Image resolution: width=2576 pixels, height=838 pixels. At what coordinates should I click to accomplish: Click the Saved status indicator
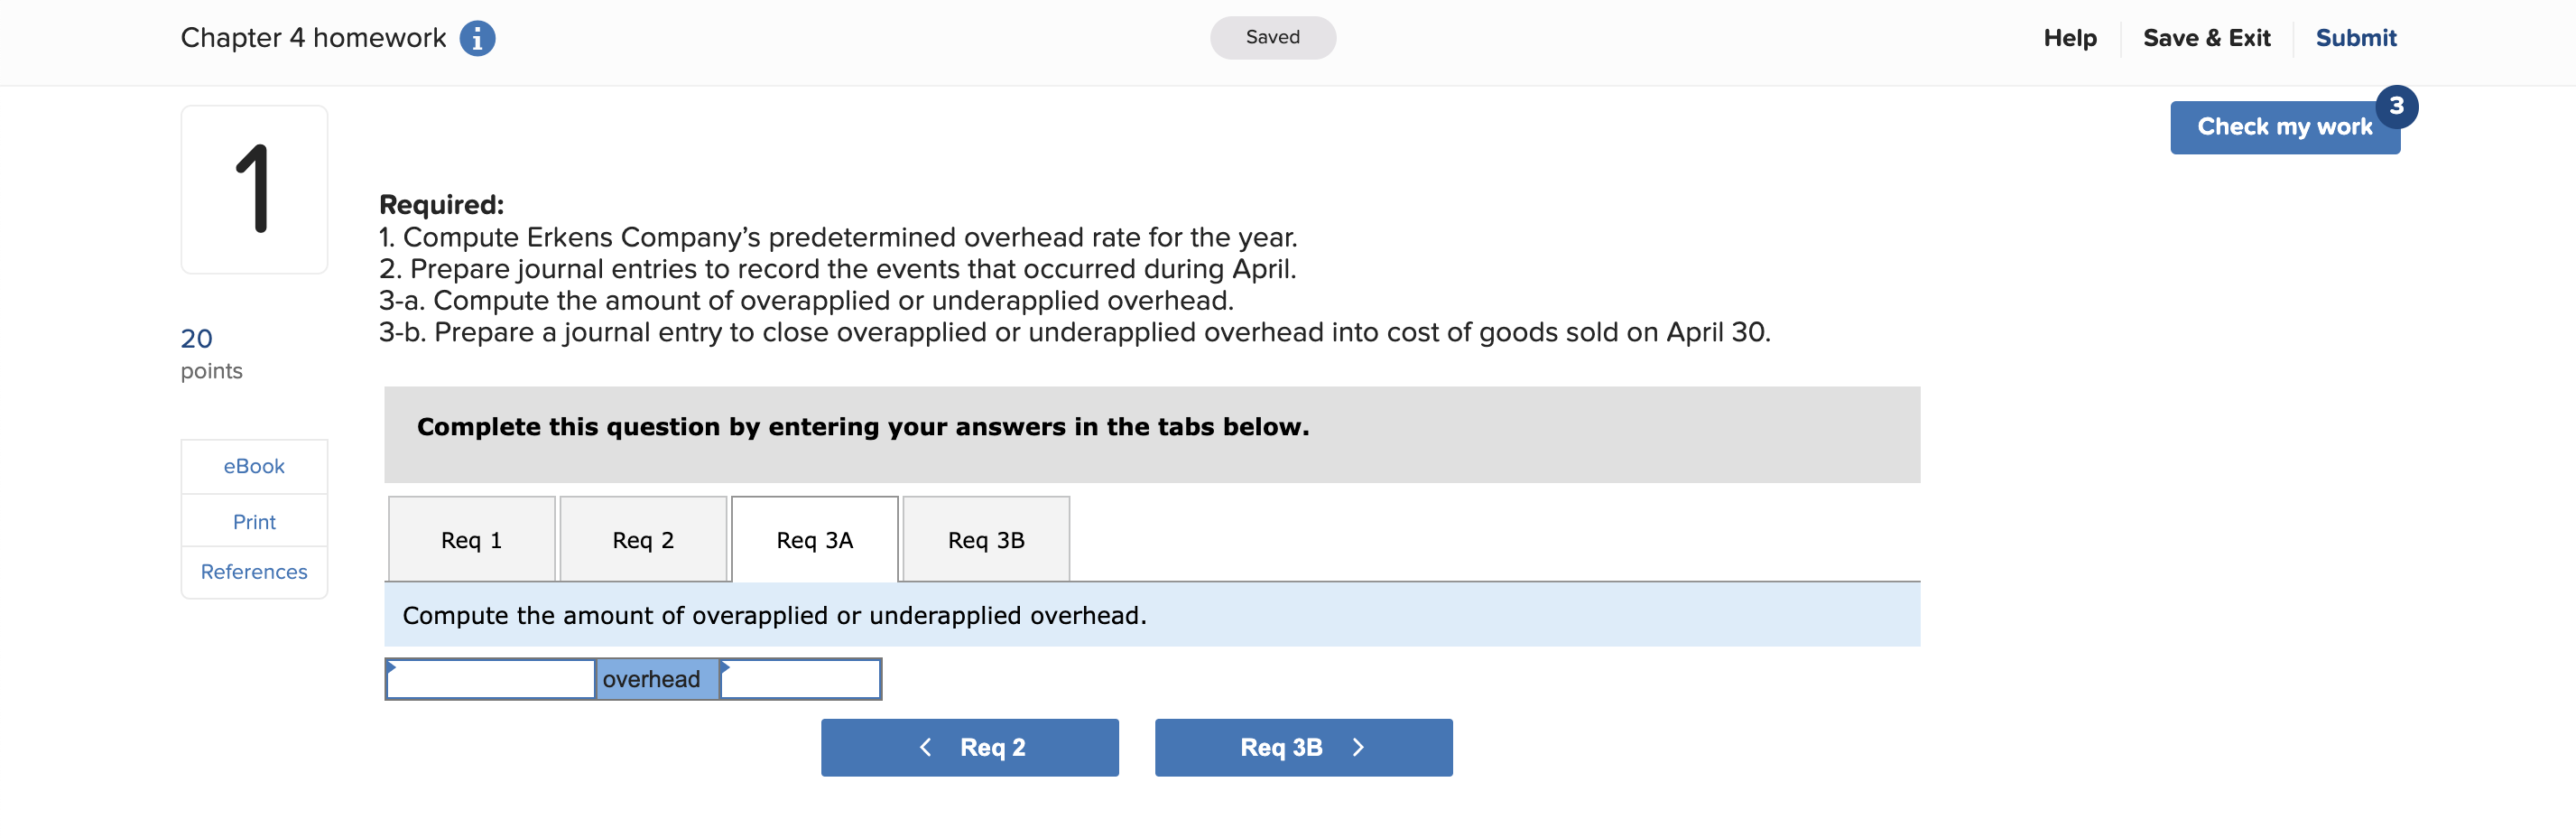(x=1272, y=38)
